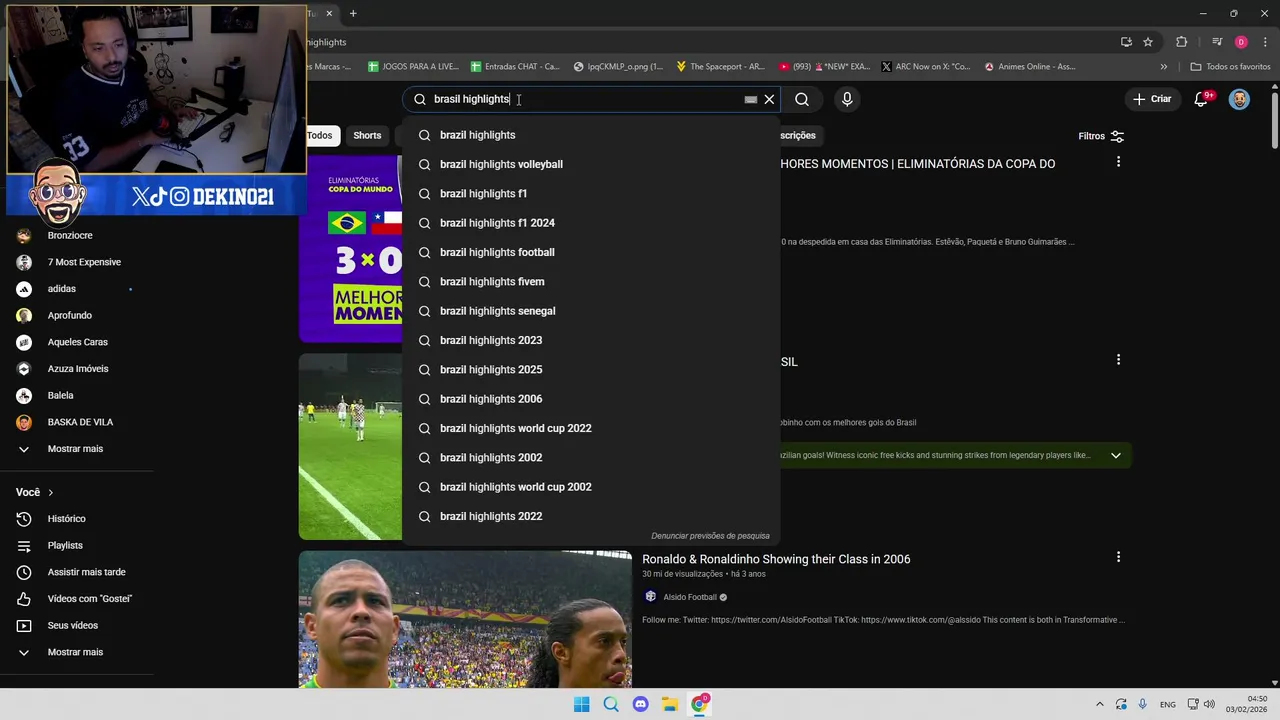Open 'Ronaldo & Ronaldinho Showing their Class in 2006' title
This screenshot has width=1280, height=720.
point(776,559)
